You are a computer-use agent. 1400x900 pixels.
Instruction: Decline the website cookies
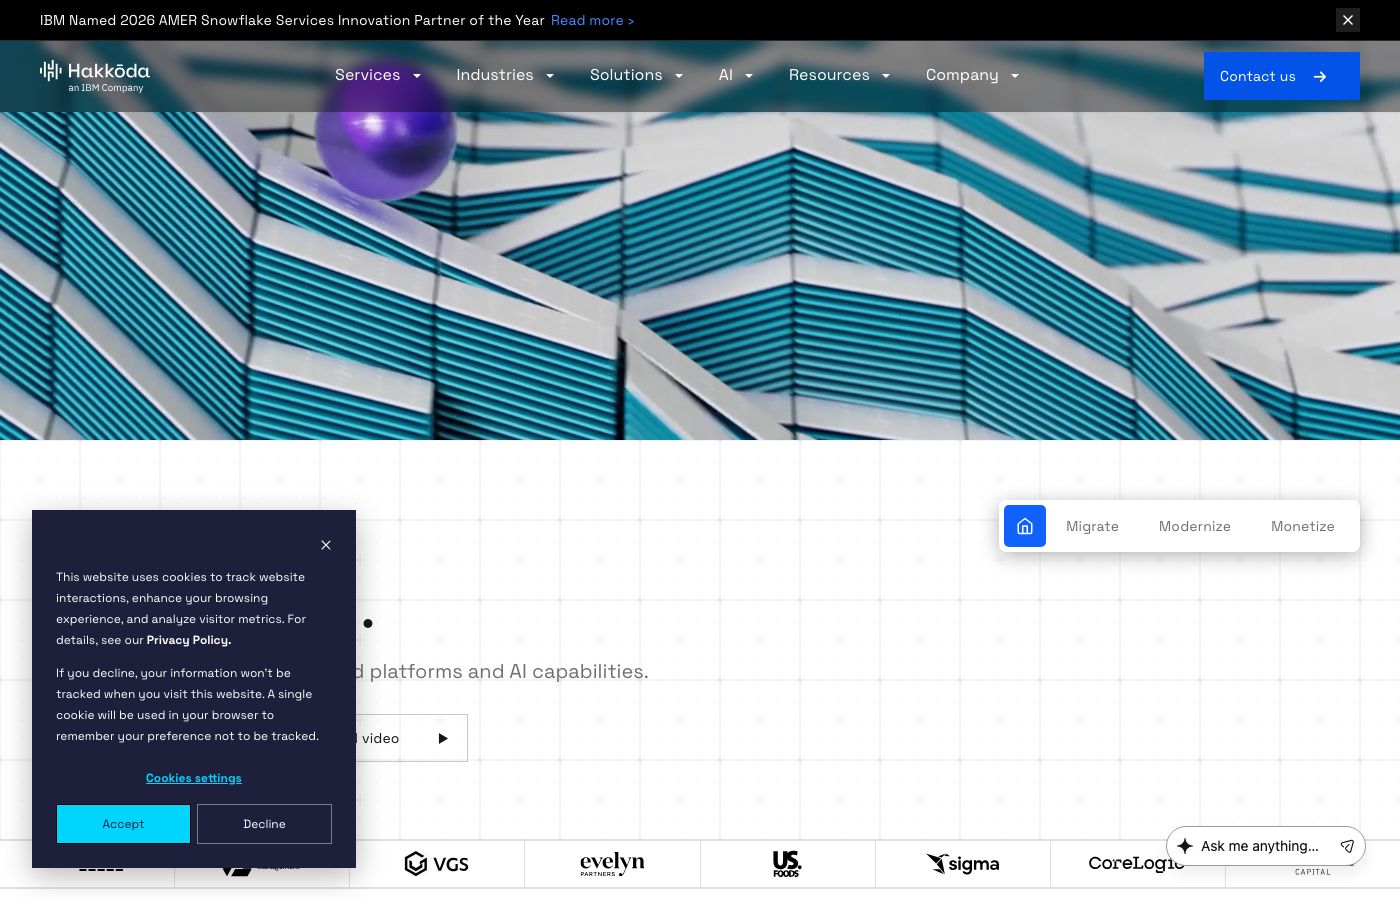click(x=264, y=824)
